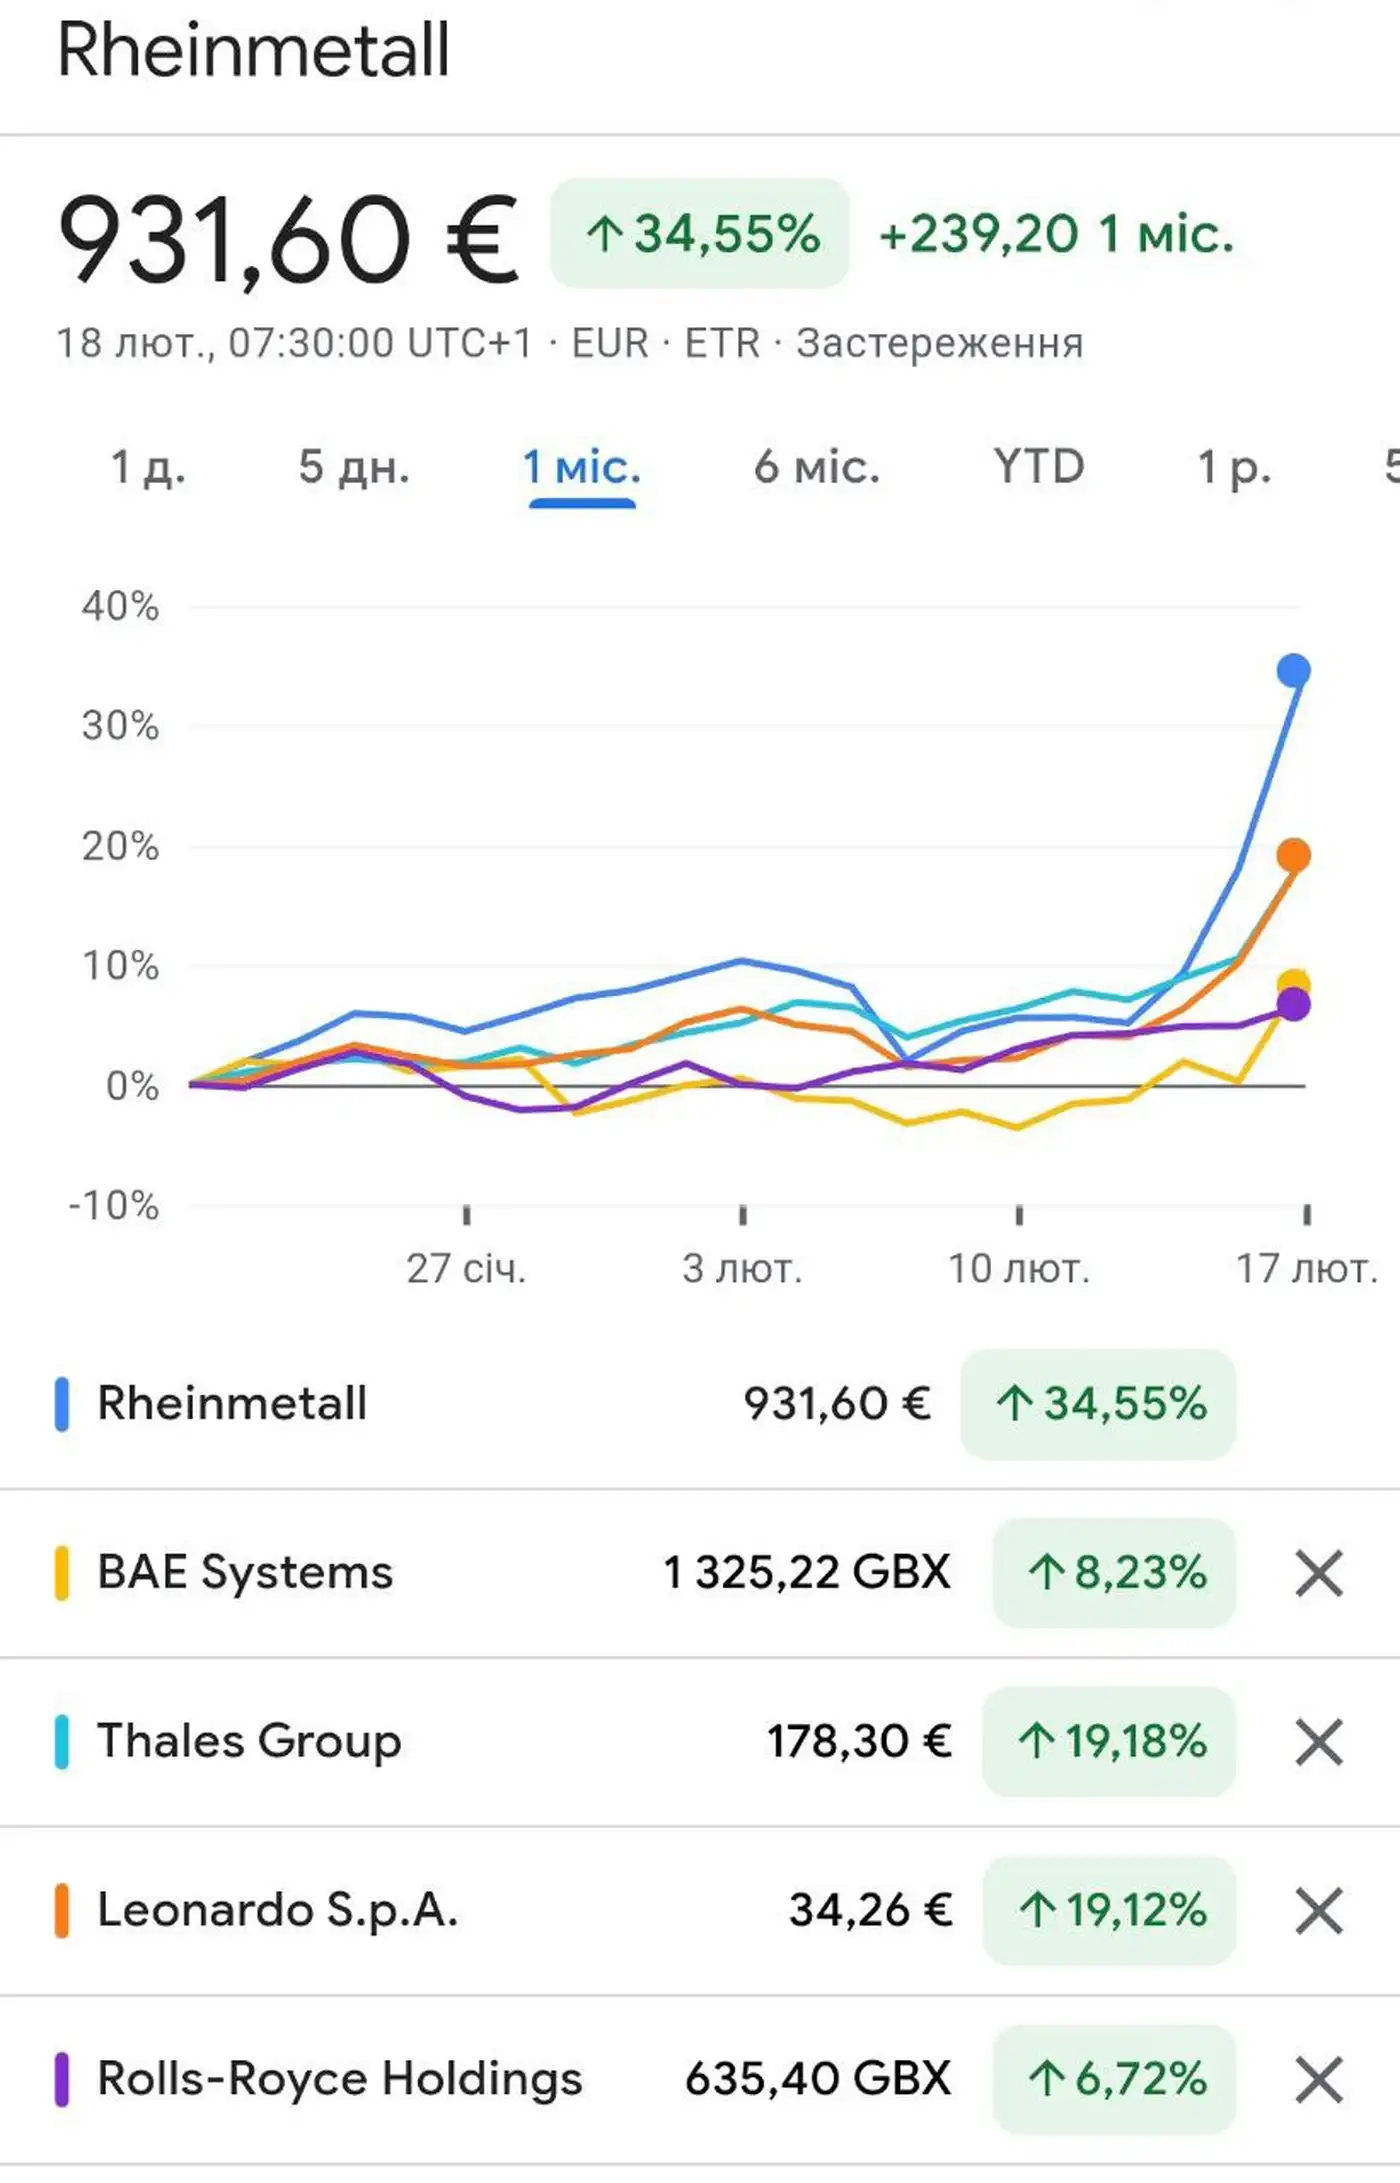Open the YTD chart range

[x=1039, y=467]
